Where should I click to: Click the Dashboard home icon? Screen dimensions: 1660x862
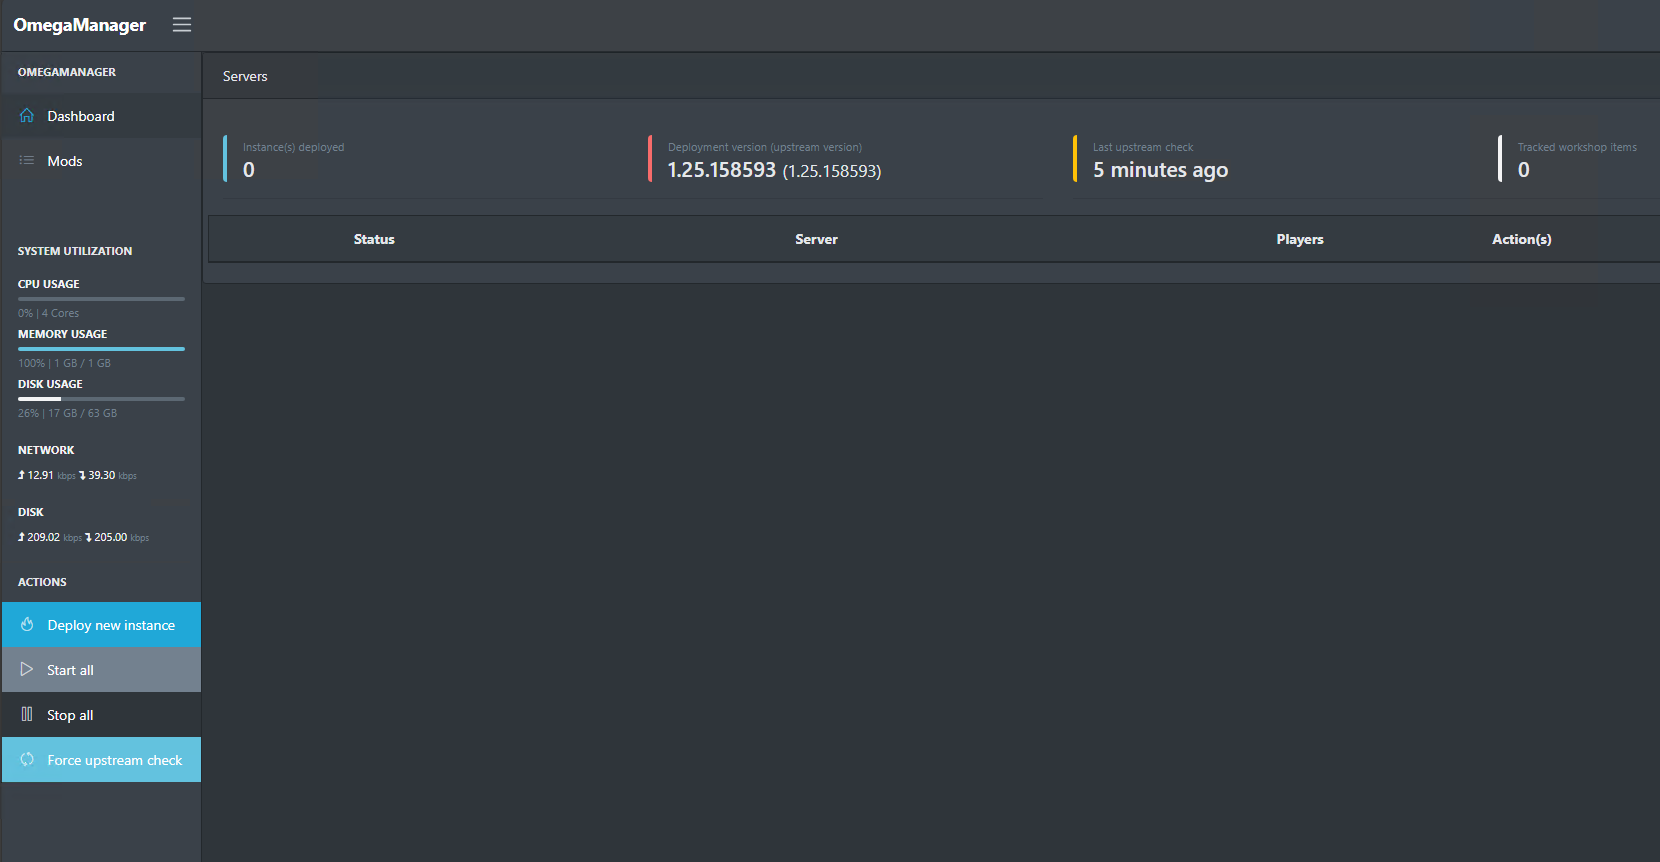(x=27, y=116)
